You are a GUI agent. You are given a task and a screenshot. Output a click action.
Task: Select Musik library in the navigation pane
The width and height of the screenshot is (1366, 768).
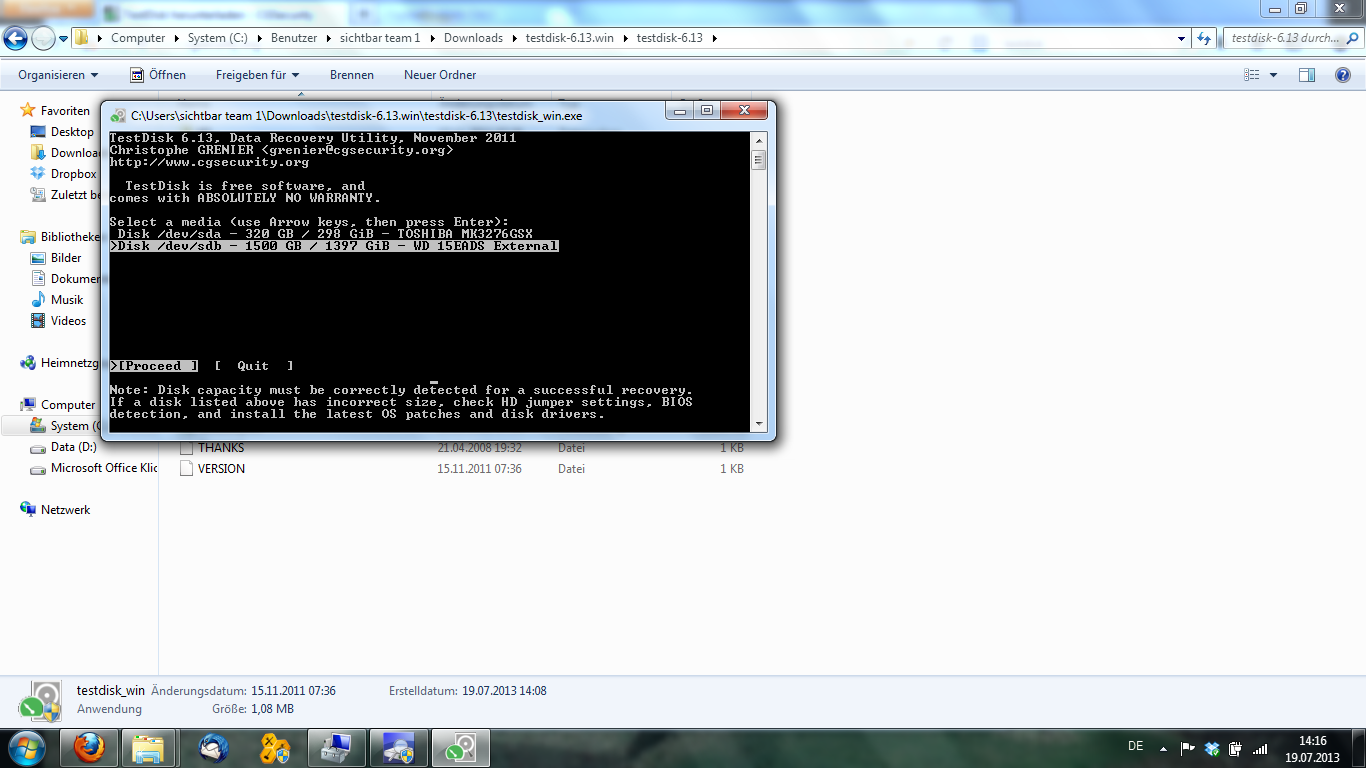click(67, 300)
